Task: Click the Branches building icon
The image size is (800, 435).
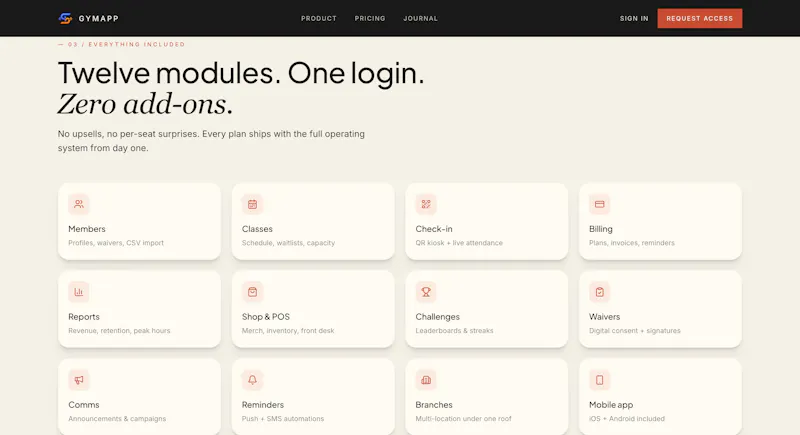Action: tap(426, 380)
